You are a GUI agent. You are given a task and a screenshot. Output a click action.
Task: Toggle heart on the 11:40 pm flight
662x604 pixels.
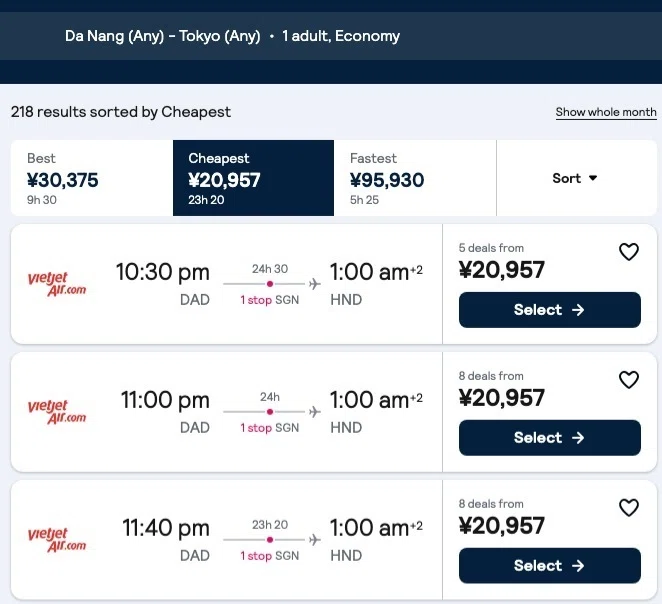point(629,508)
